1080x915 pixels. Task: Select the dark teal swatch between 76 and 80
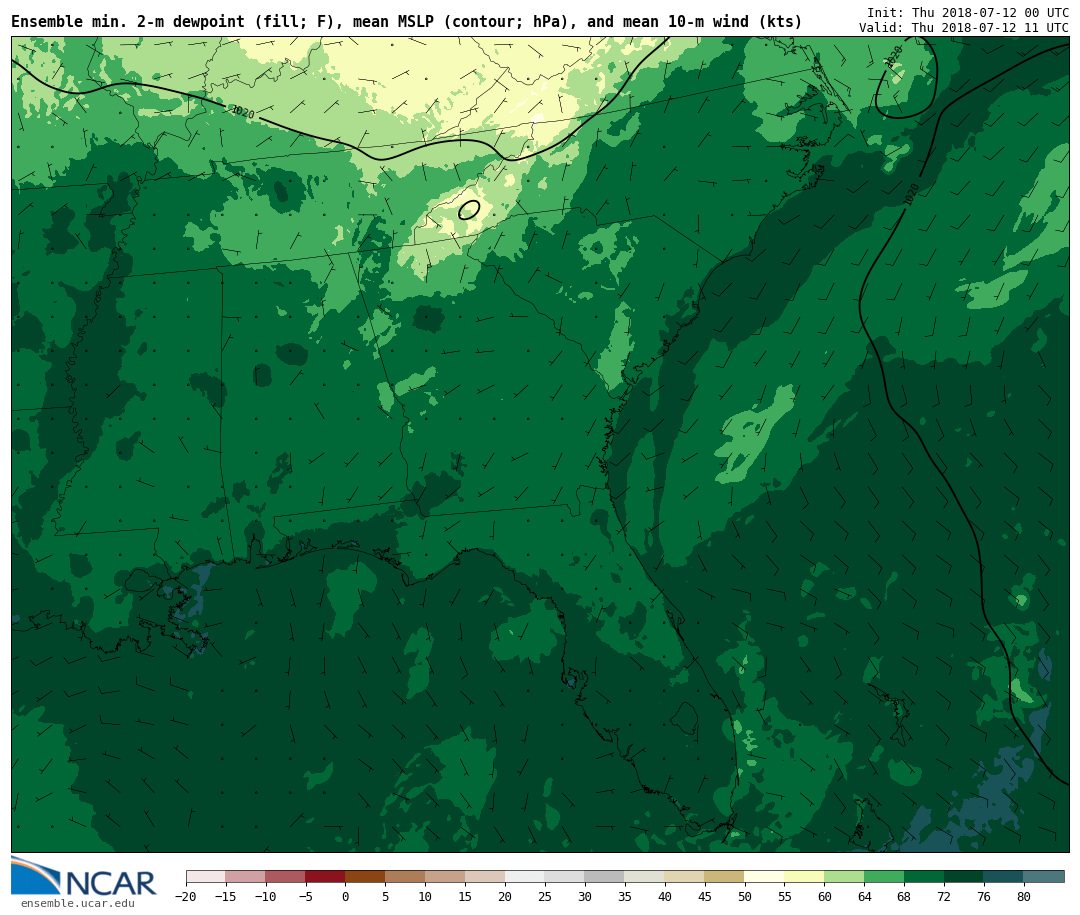click(x=1003, y=877)
